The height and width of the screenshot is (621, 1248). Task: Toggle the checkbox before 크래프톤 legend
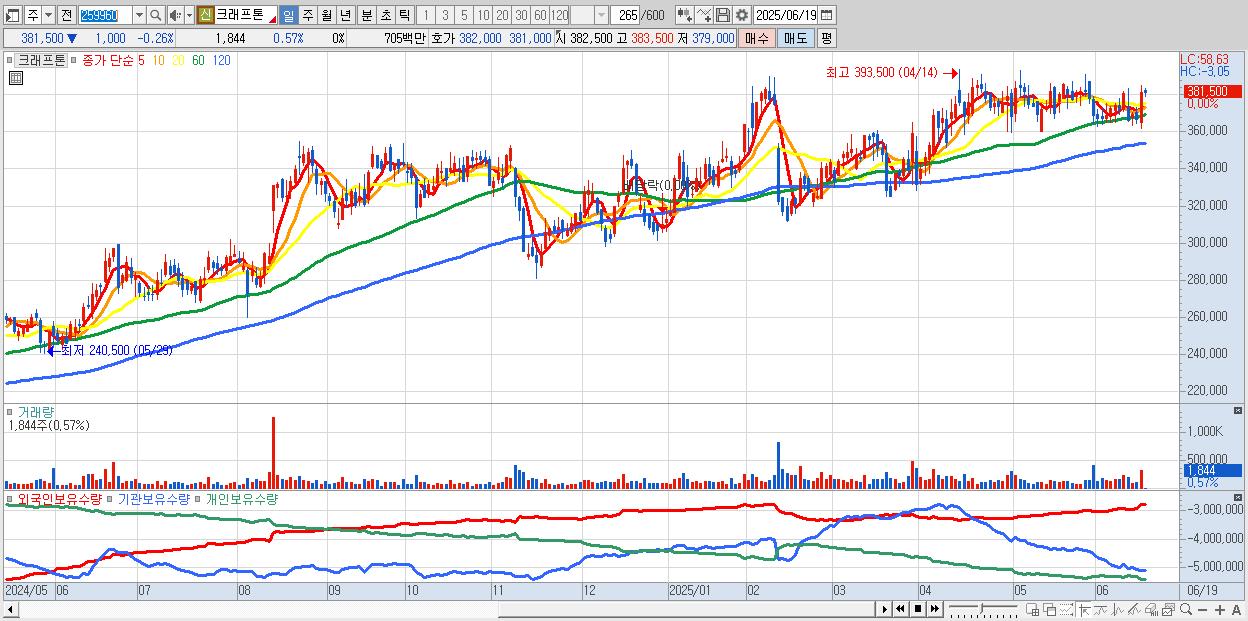click(x=10, y=60)
